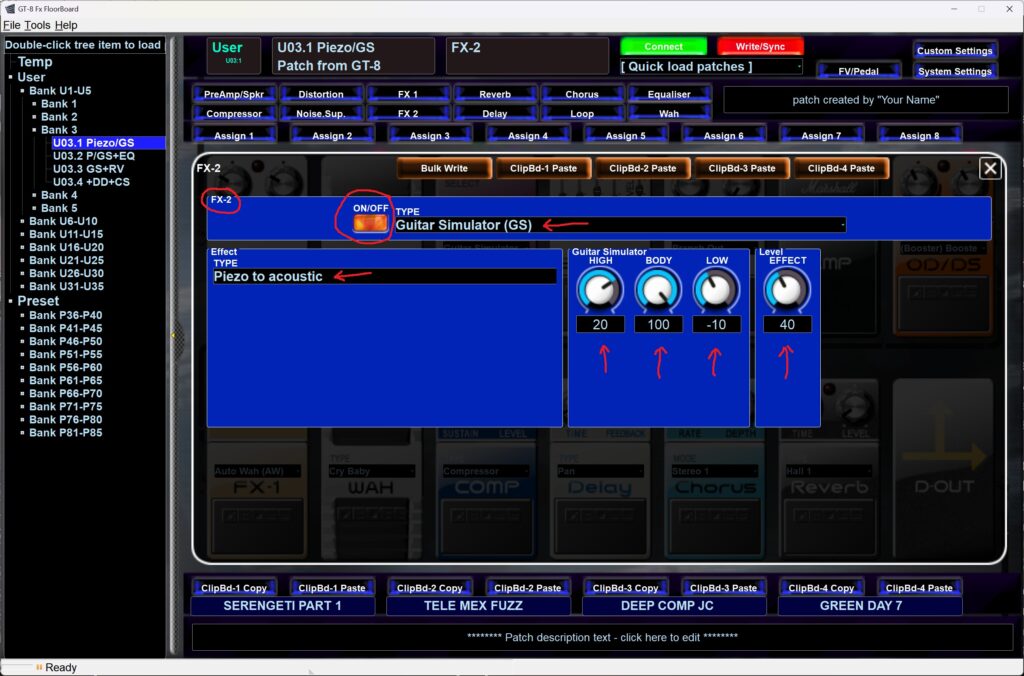Viewport: 1024px width, 676px height.
Task: Click the Assign 4 button
Action: click(527, 136)
